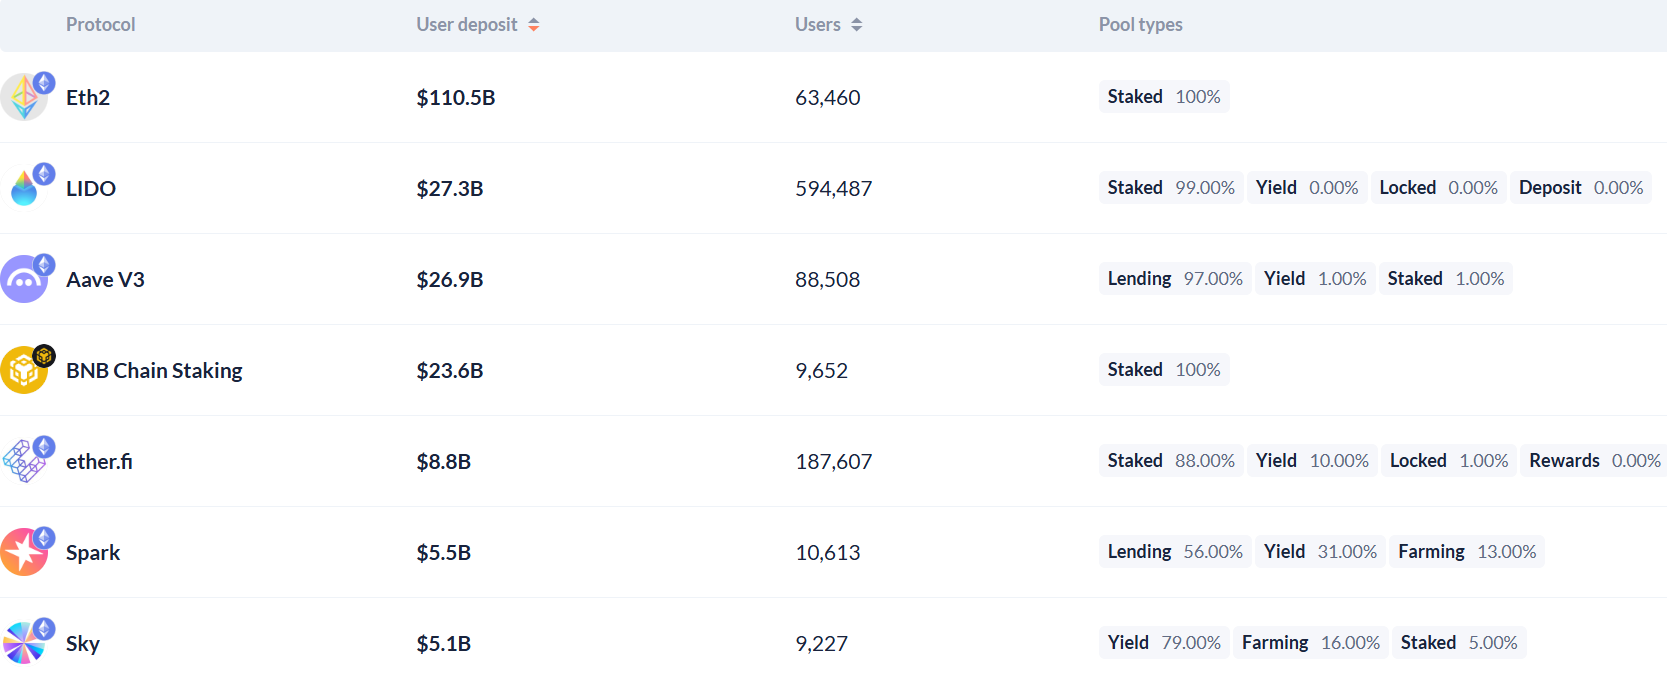This screenshot has width=1667, height=673.
Task: Select Aave V3's Lending 97.00% tag
Action: [1174, 279]
